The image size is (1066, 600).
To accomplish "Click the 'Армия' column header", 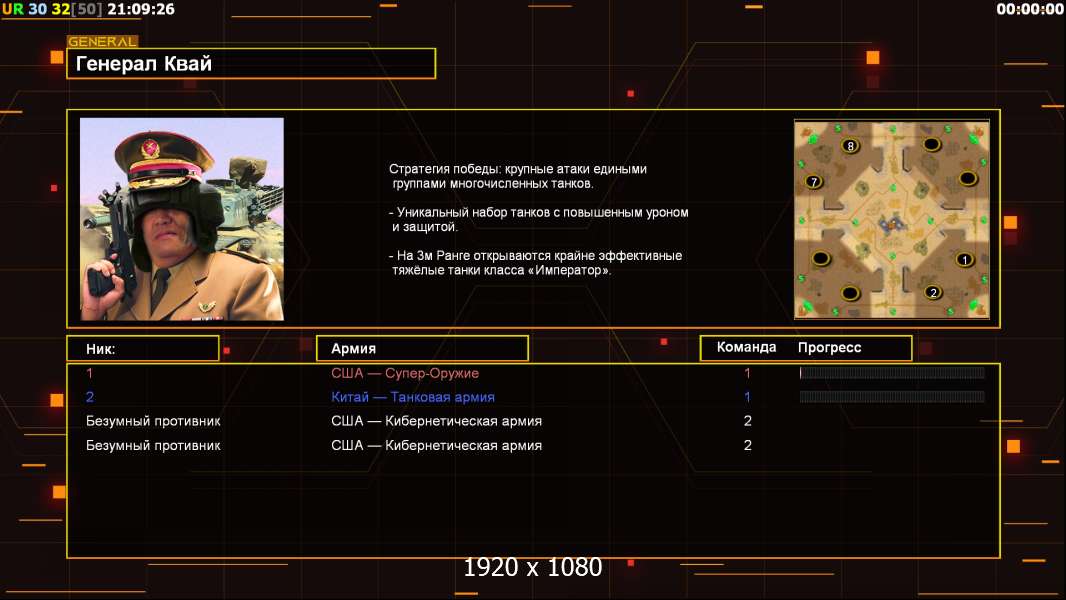I will click(422, 348).
